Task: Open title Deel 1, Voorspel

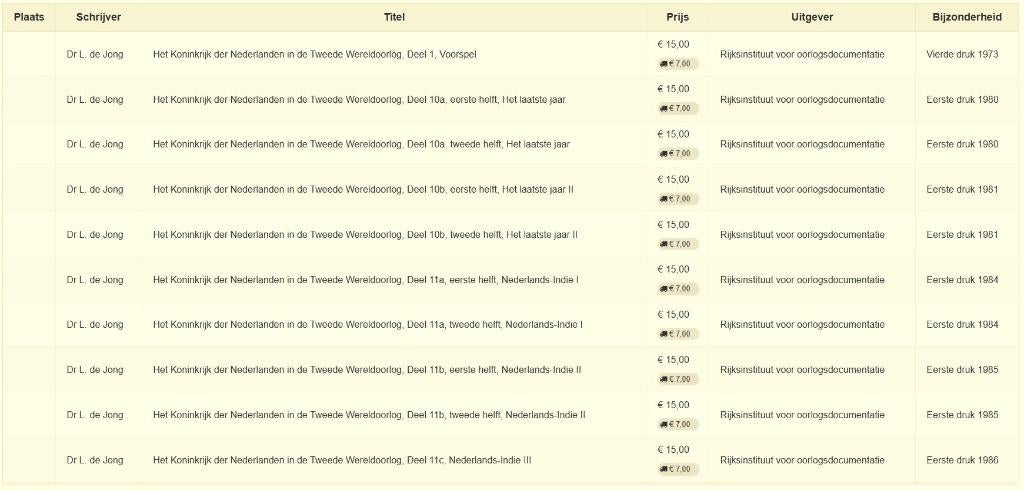Action: point(314,54)
